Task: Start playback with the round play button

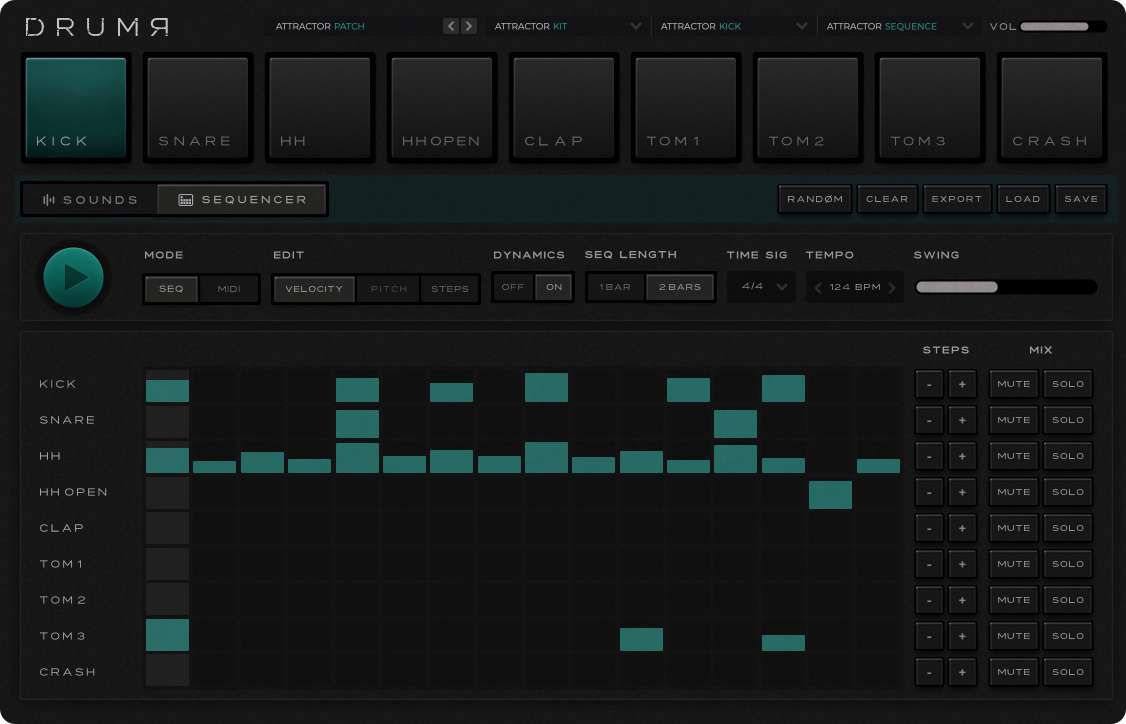Action: tap(73, 277)
